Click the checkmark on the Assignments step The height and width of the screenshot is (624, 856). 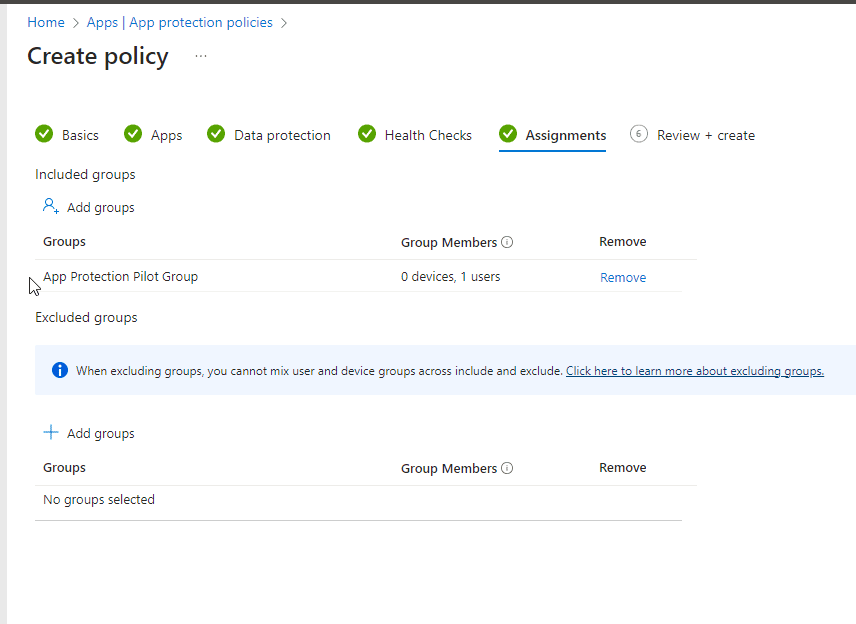click(x=509, y=134)
